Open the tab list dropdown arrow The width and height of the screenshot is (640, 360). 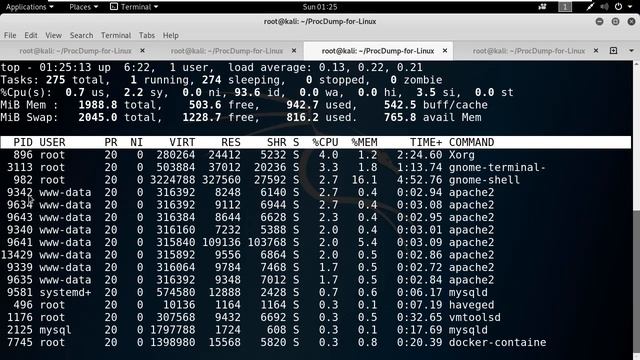[x=631, y=51]
